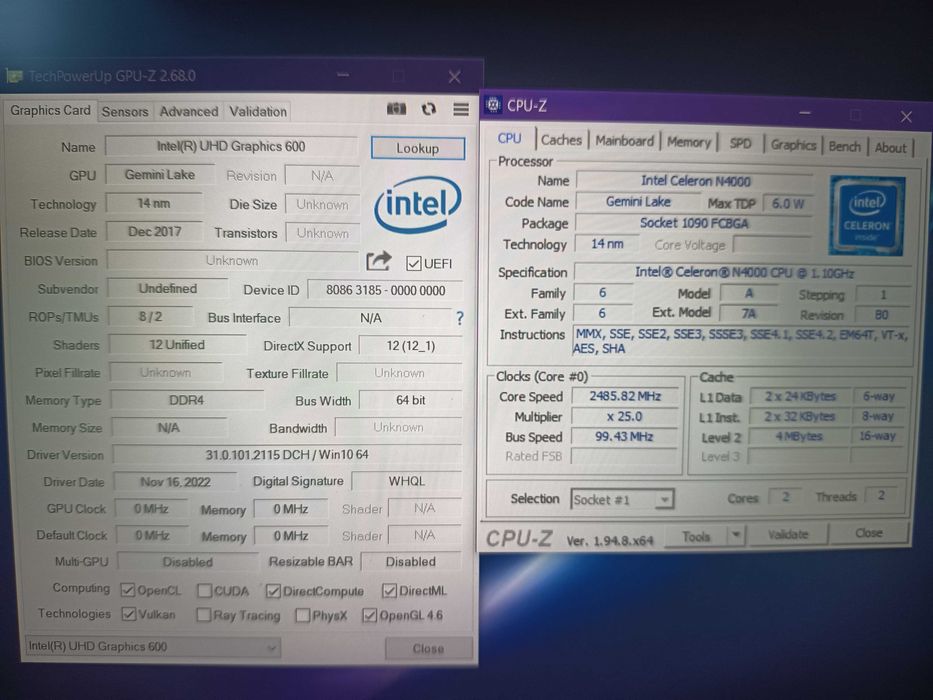The image size is (933, 700).
Task: Toggle the CUDA checkbox
Action: tap(204, 590)
